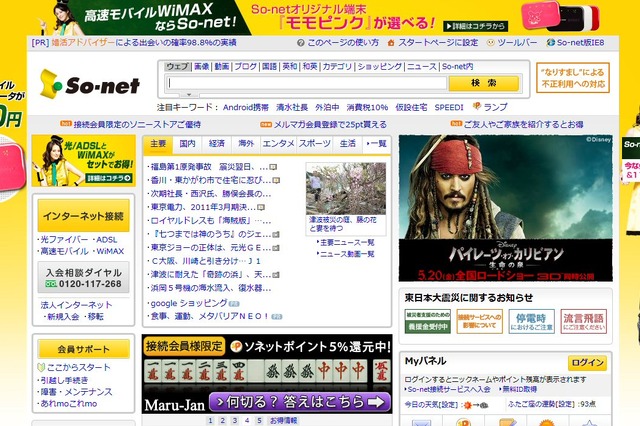This screenshot has width=640, height=426.
Task: Click the 会員サポート yellow button
Action: [84, 349]
